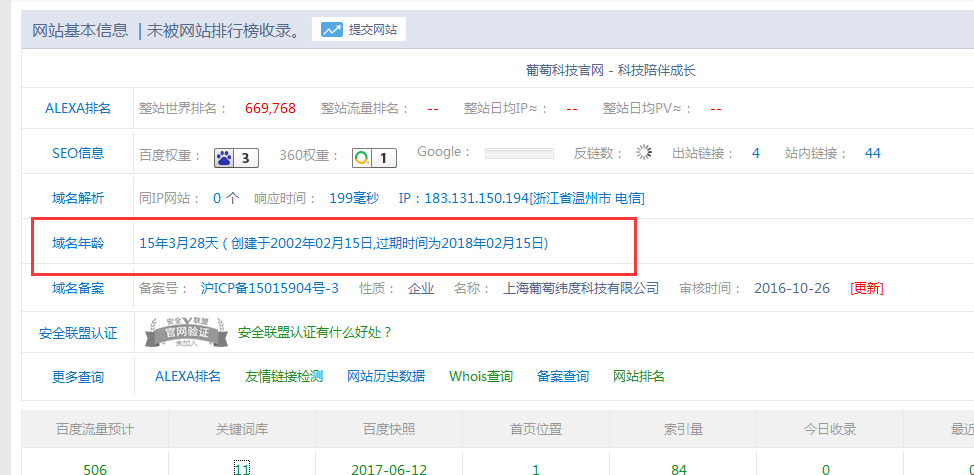Open the SEO信息 row label

[78, 153]
